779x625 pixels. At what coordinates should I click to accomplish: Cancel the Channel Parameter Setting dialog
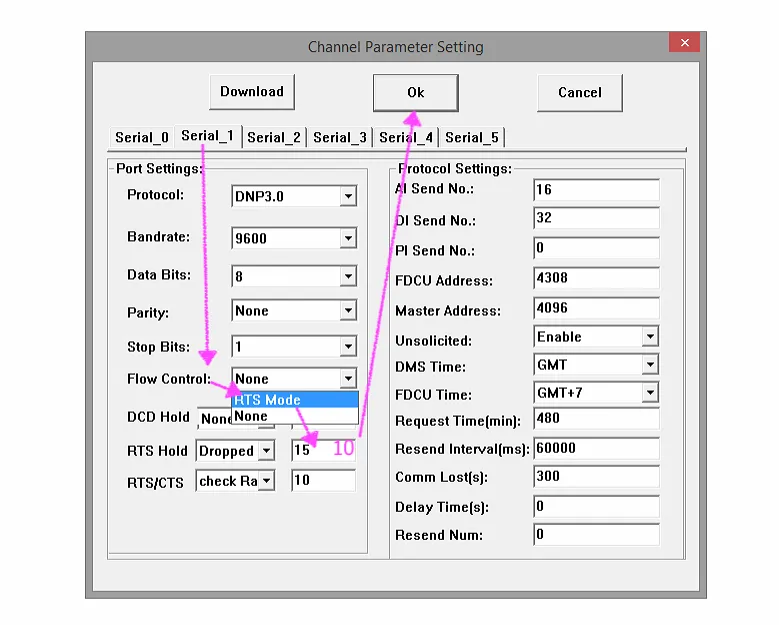coord(579,92)
